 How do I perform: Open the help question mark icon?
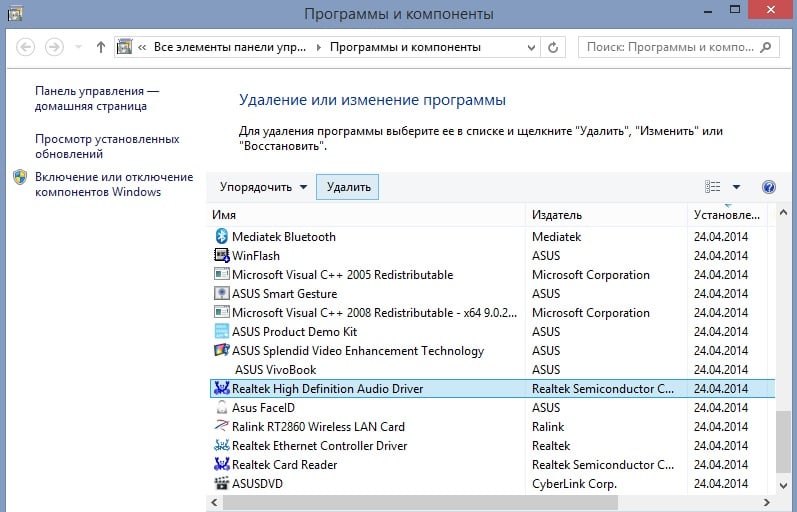[x=769, y=187]
